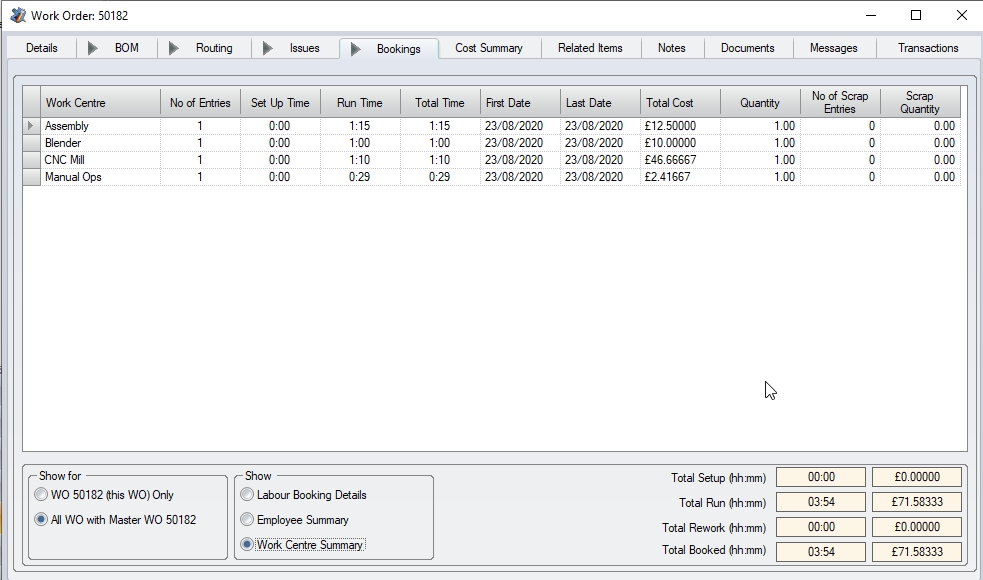The width and height of the screenshot is (983, 580).
Task: Select 'WO 50182 (this WO) Only' option
Action: click(x=41, y=495)
